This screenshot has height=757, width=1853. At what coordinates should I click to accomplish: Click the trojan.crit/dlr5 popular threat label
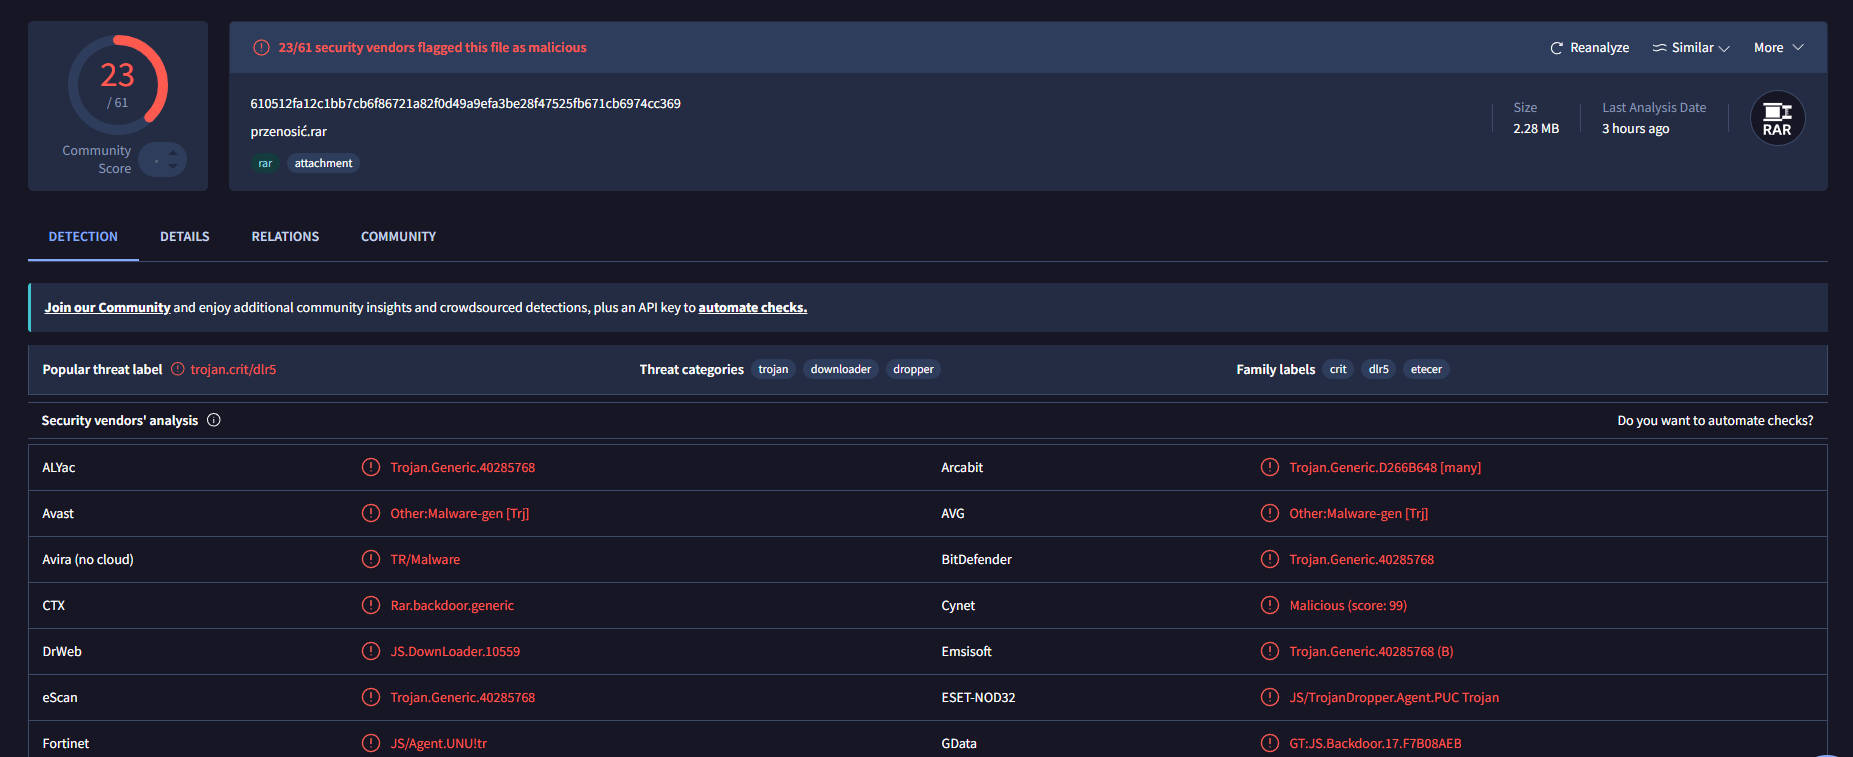point(233,369)
